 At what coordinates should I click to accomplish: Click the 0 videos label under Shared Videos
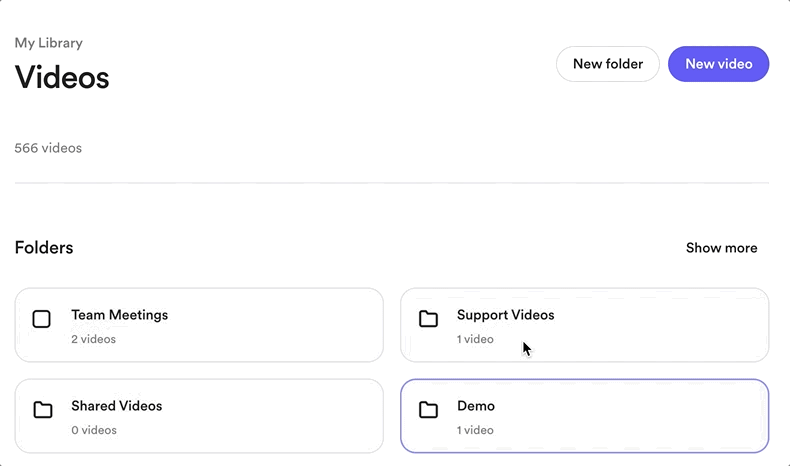click(94, 430)
